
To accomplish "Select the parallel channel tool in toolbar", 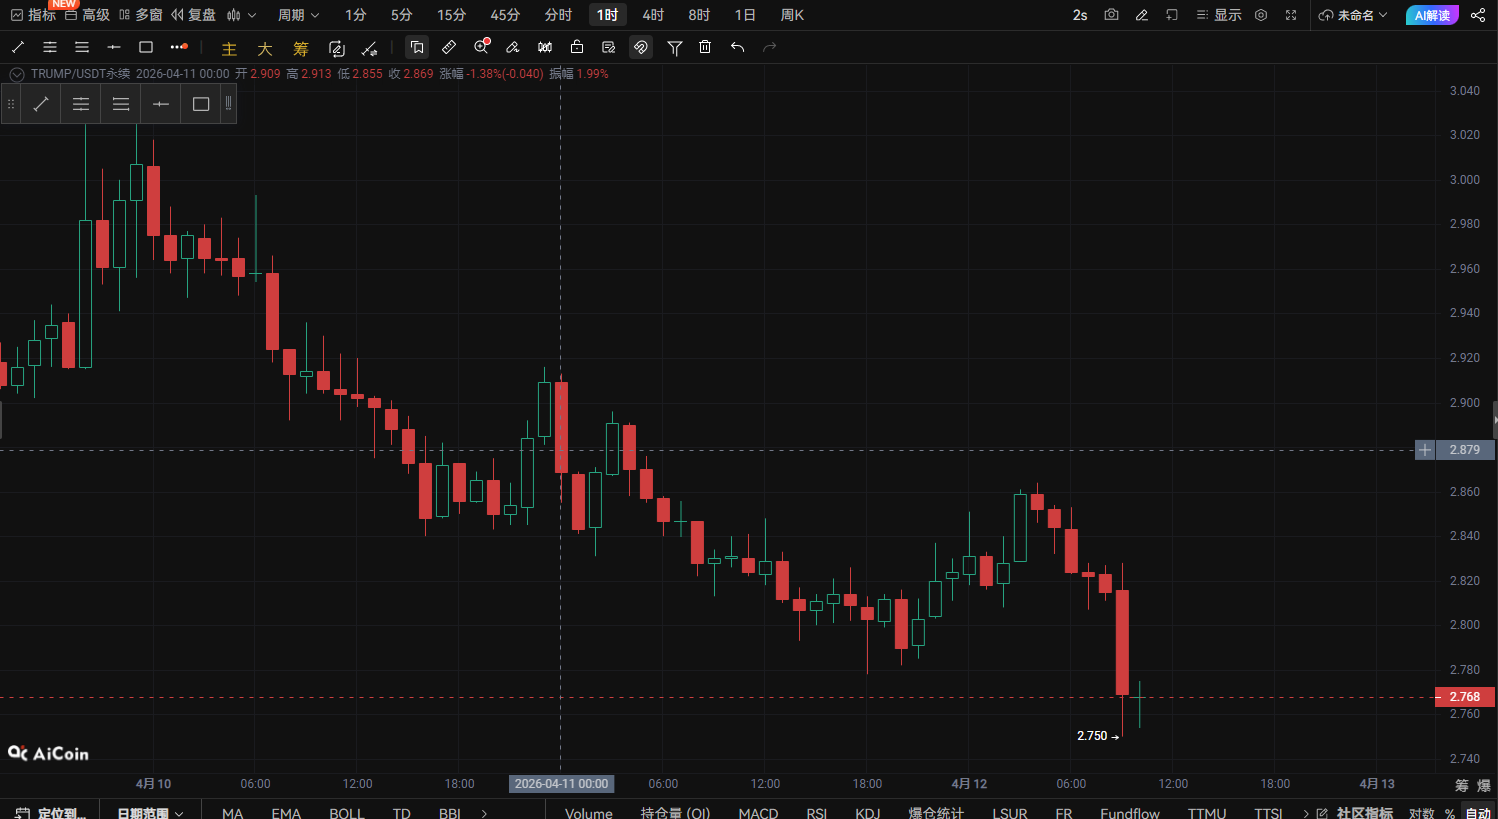I will pos(50,47).
